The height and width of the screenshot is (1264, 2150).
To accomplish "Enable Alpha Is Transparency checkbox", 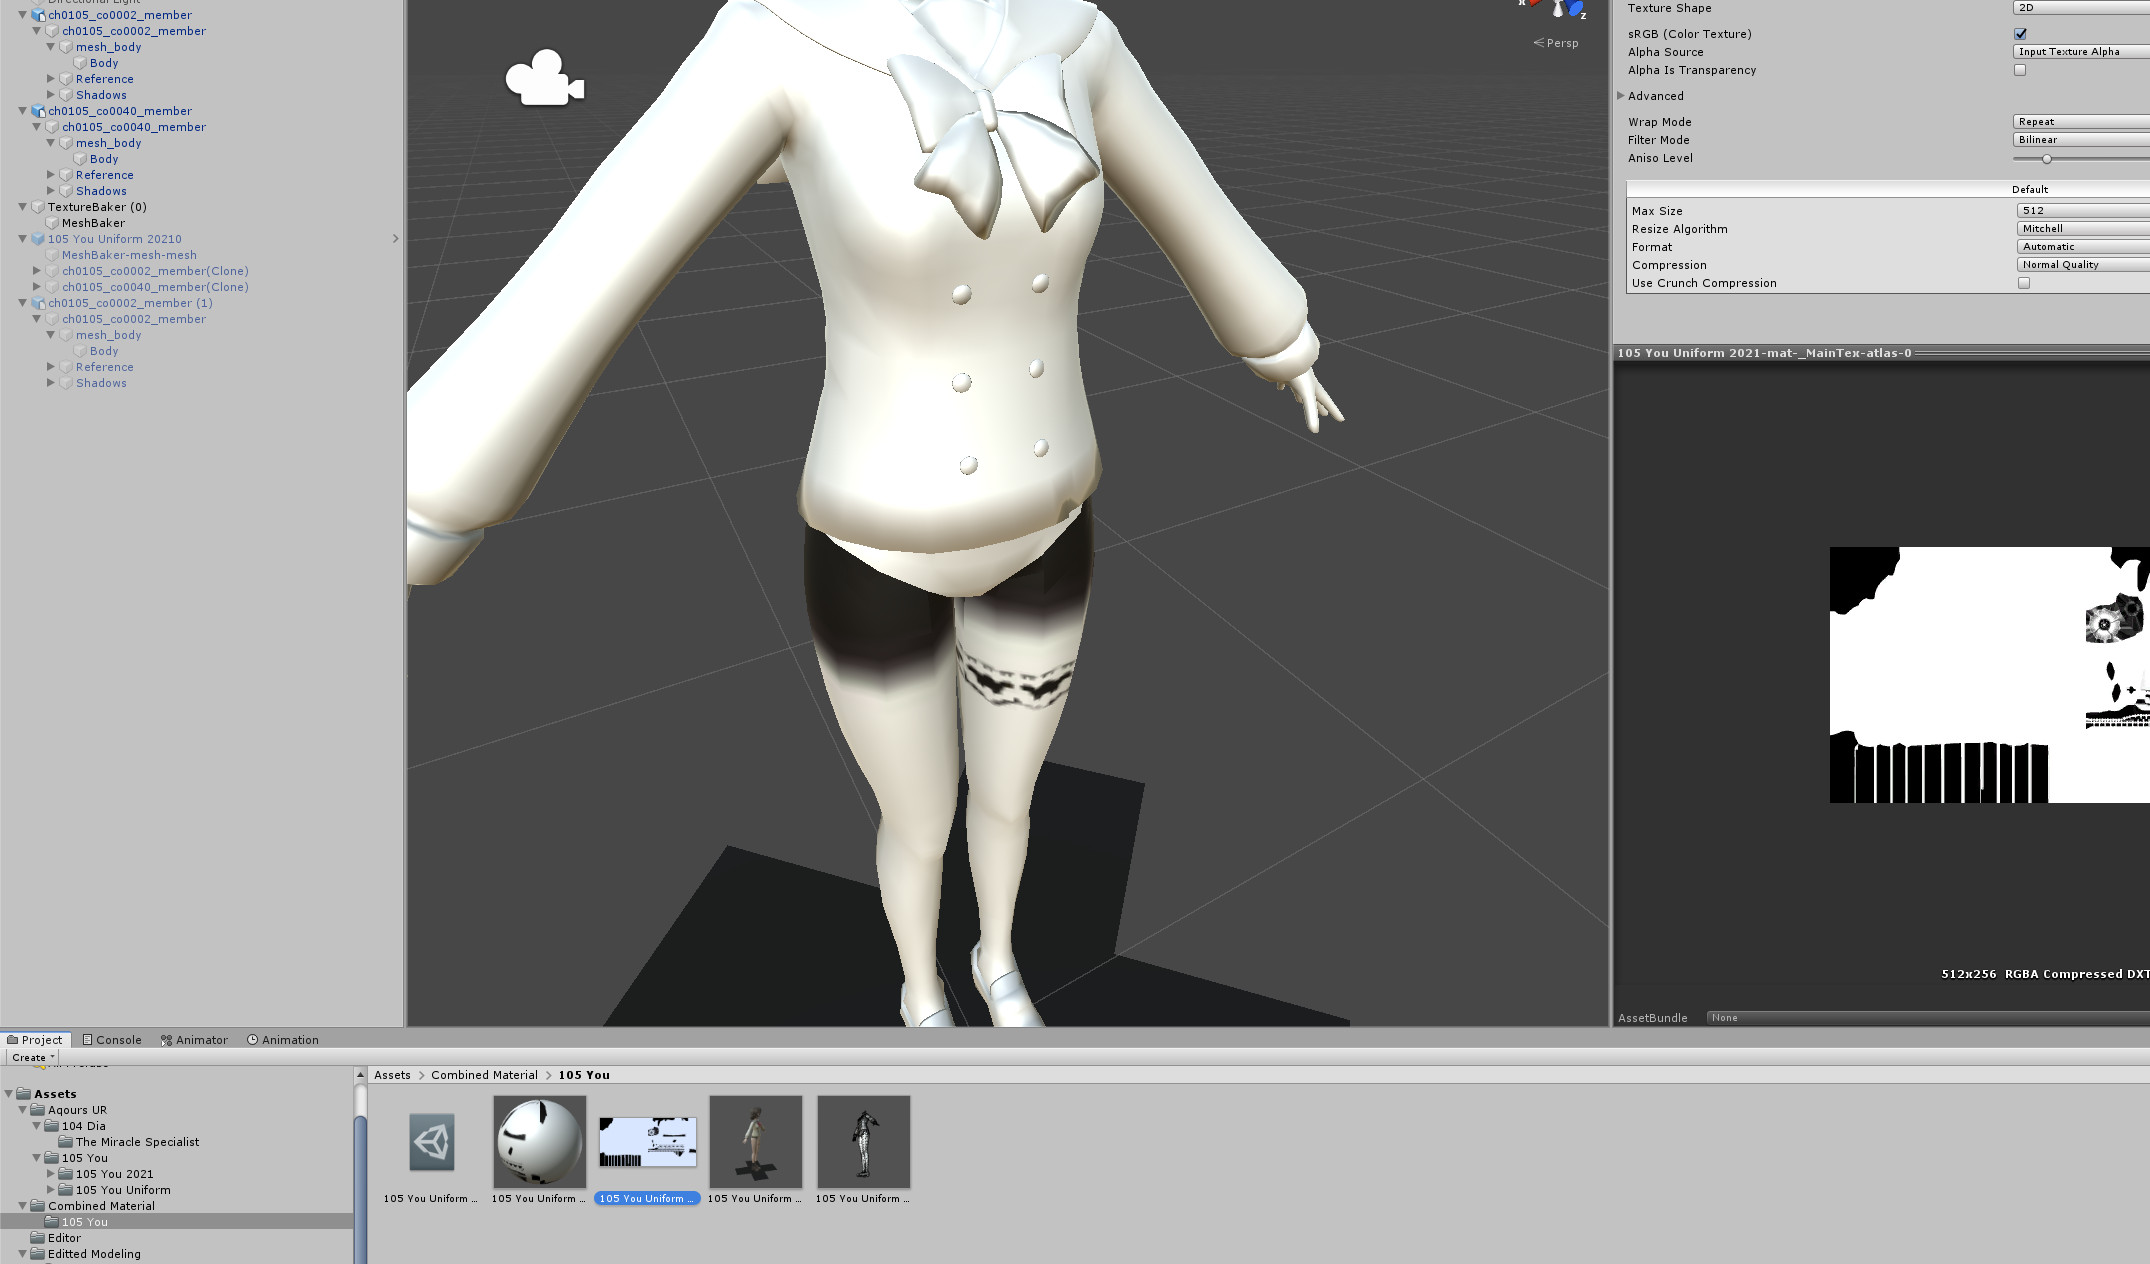I will coord(2020,70).
